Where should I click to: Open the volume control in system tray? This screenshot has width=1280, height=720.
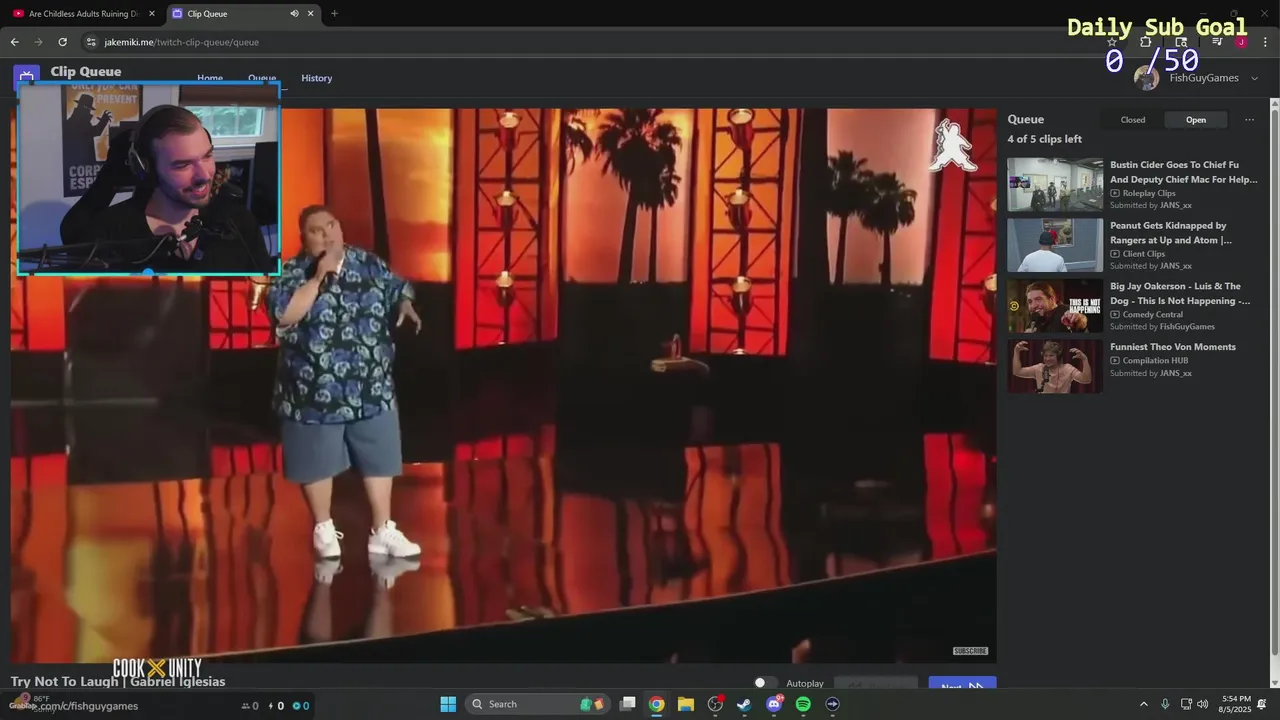click(1202, 704)
